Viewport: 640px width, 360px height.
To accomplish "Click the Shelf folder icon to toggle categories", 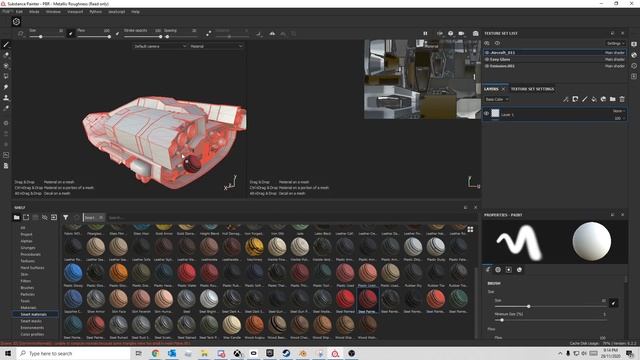I will coord(17,218).
